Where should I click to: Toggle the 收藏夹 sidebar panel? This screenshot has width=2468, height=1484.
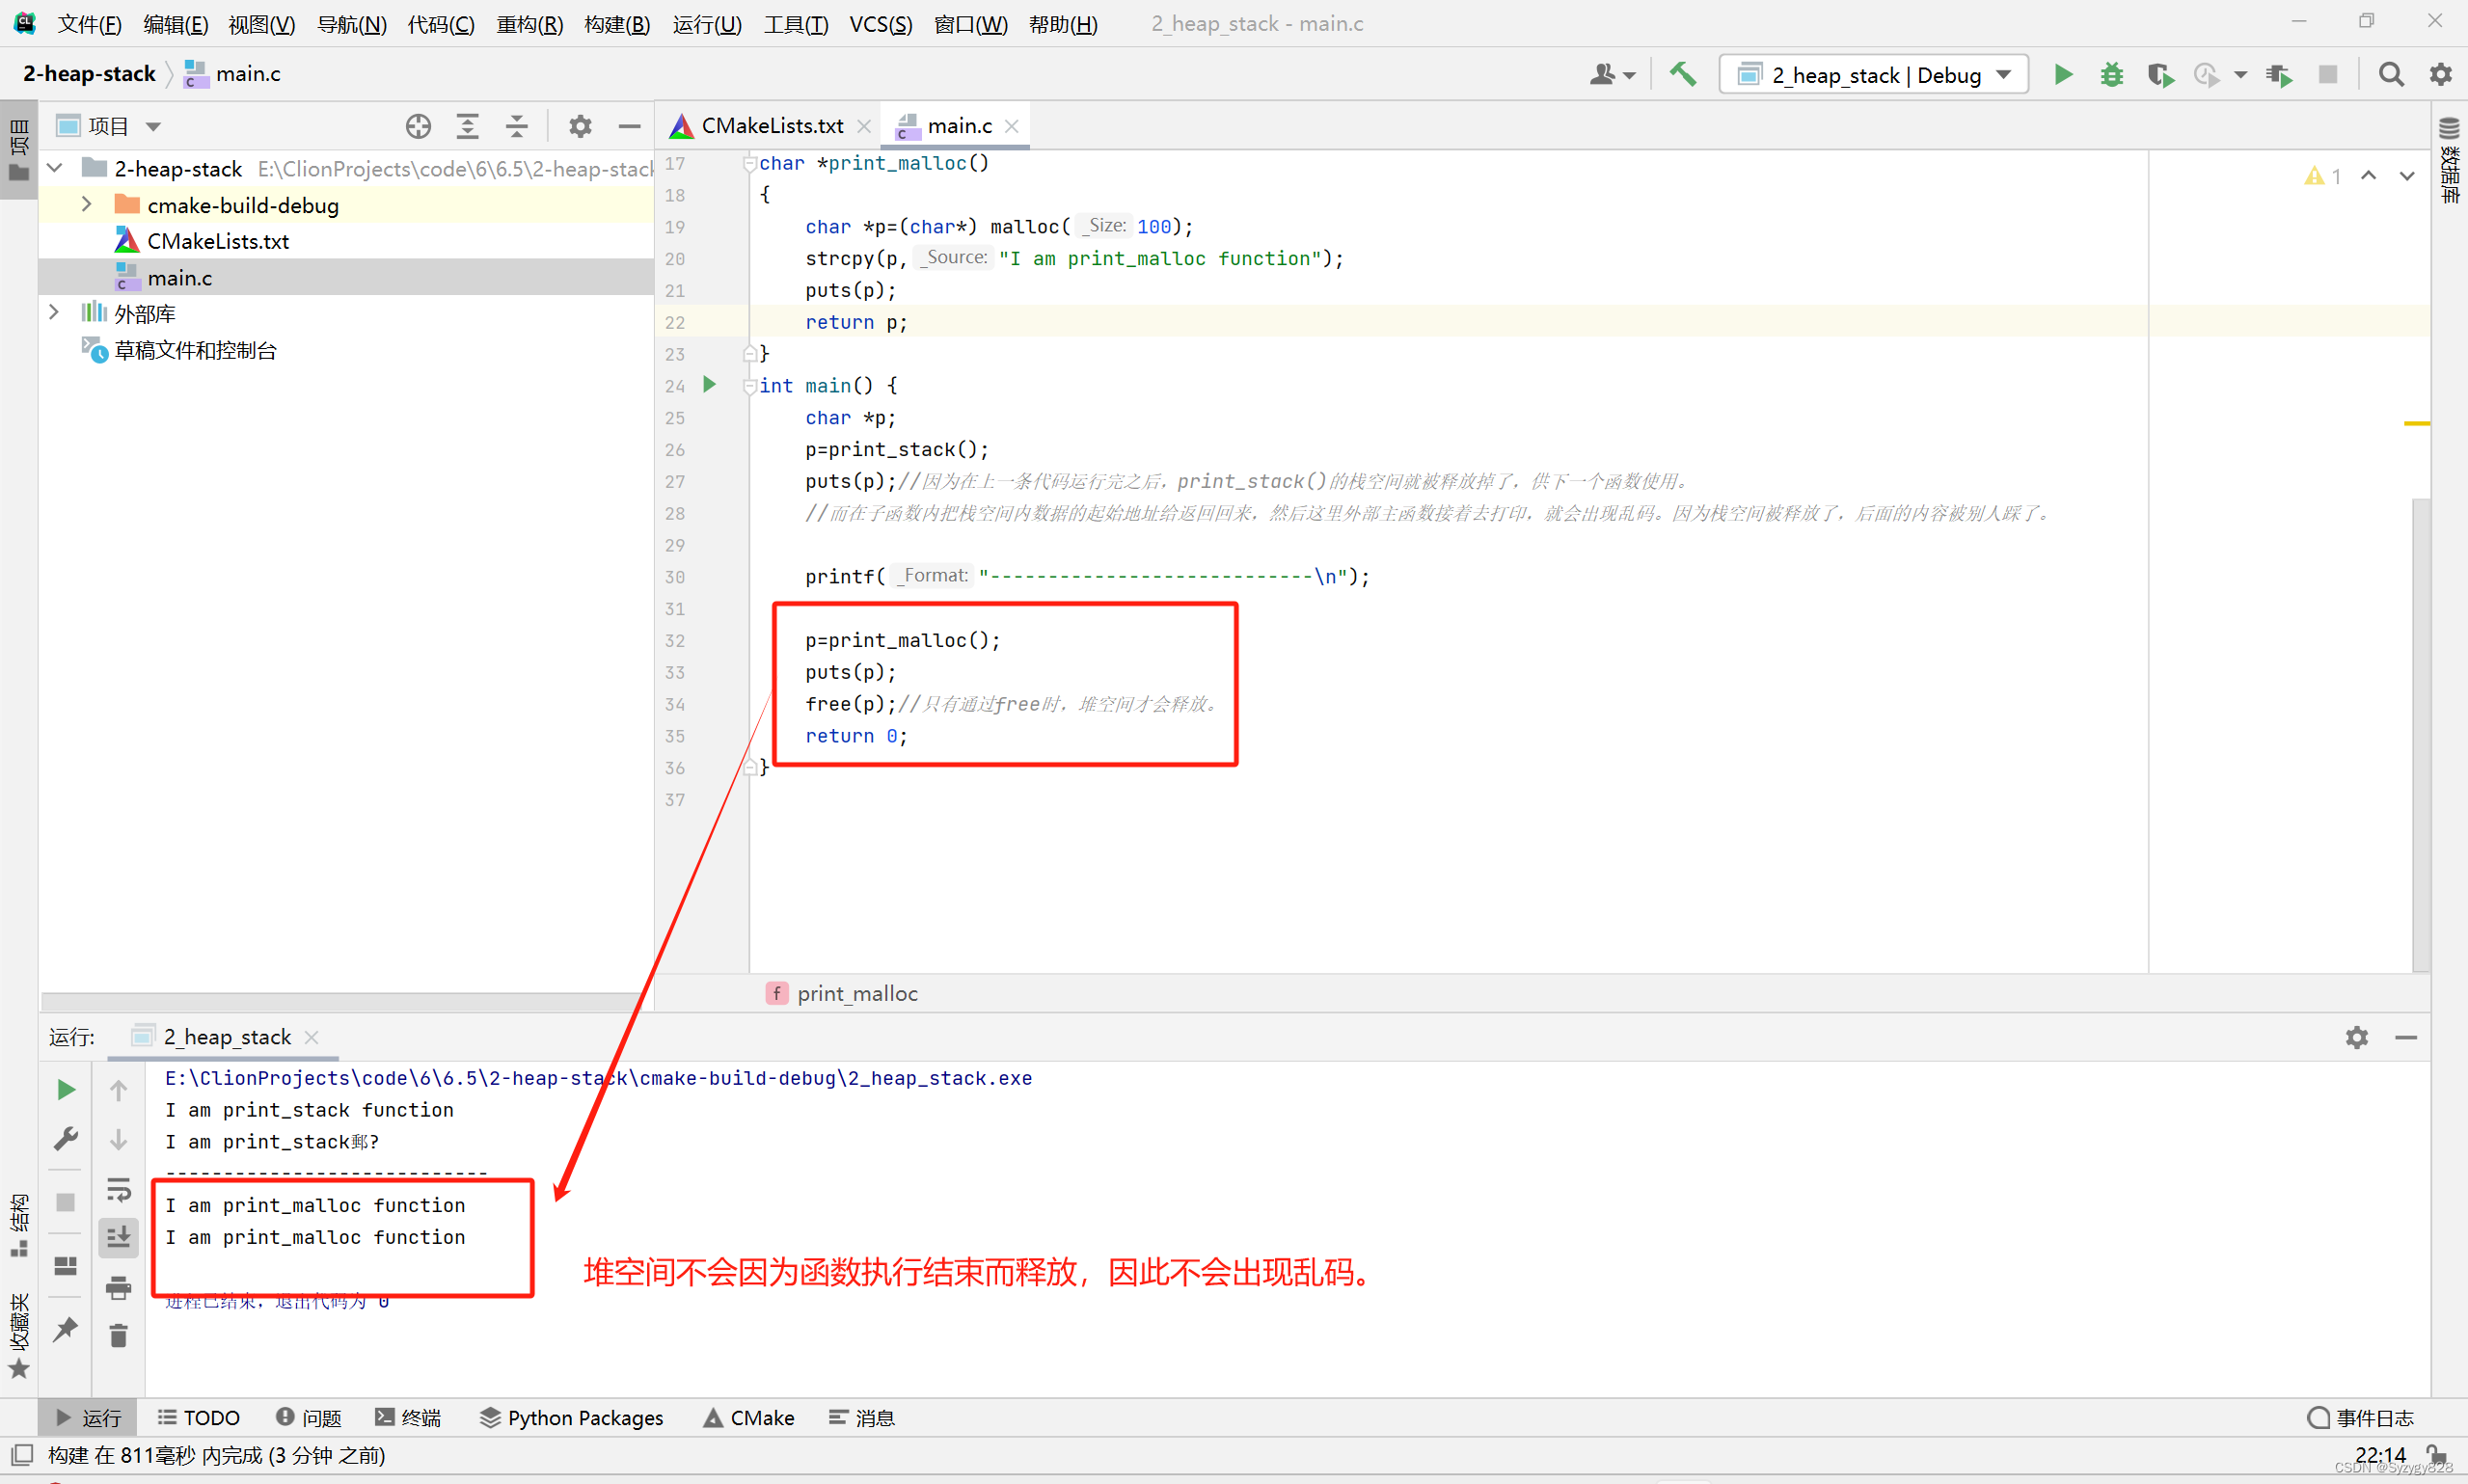19,1337
